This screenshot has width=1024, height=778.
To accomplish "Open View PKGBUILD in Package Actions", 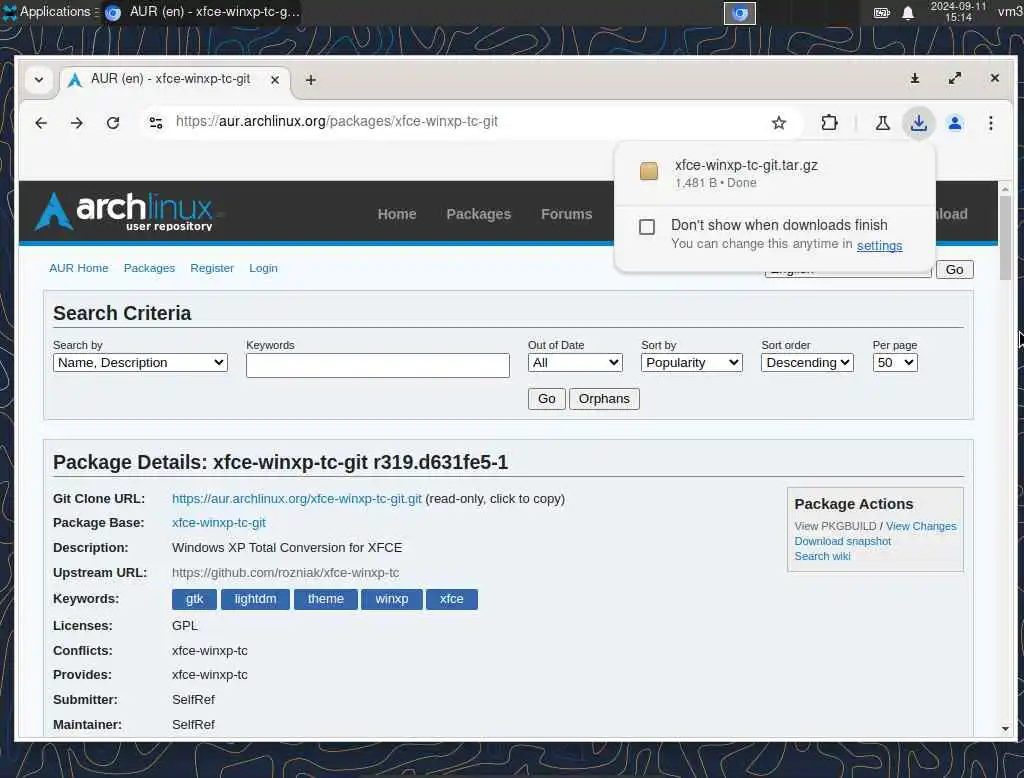I will point(835,526).
